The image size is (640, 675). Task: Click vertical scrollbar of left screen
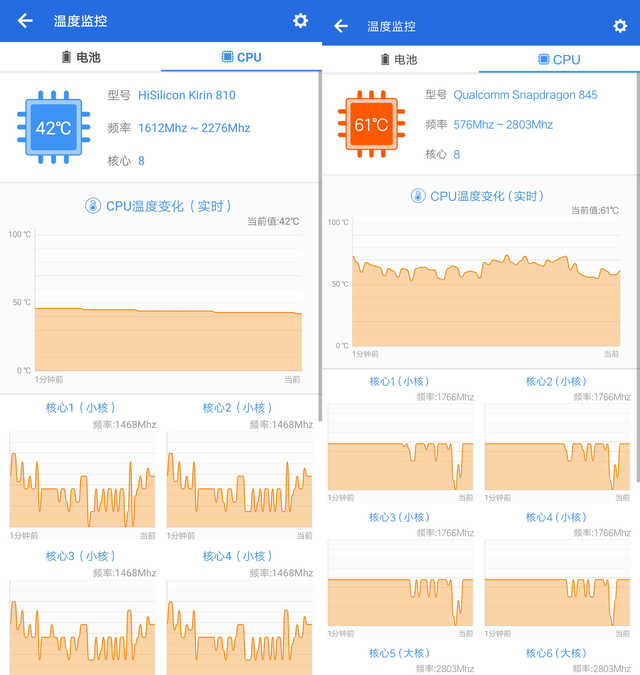coord(320,246)
